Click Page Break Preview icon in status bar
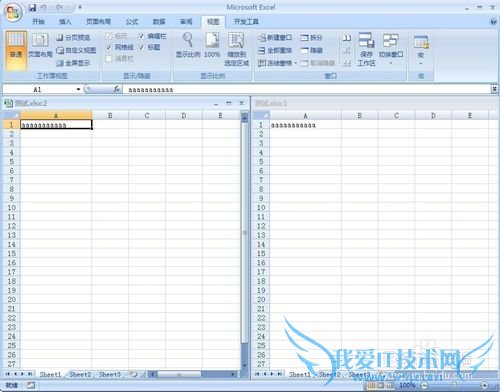The width and height of the screenshot is (500, 392). pos(390,385)
